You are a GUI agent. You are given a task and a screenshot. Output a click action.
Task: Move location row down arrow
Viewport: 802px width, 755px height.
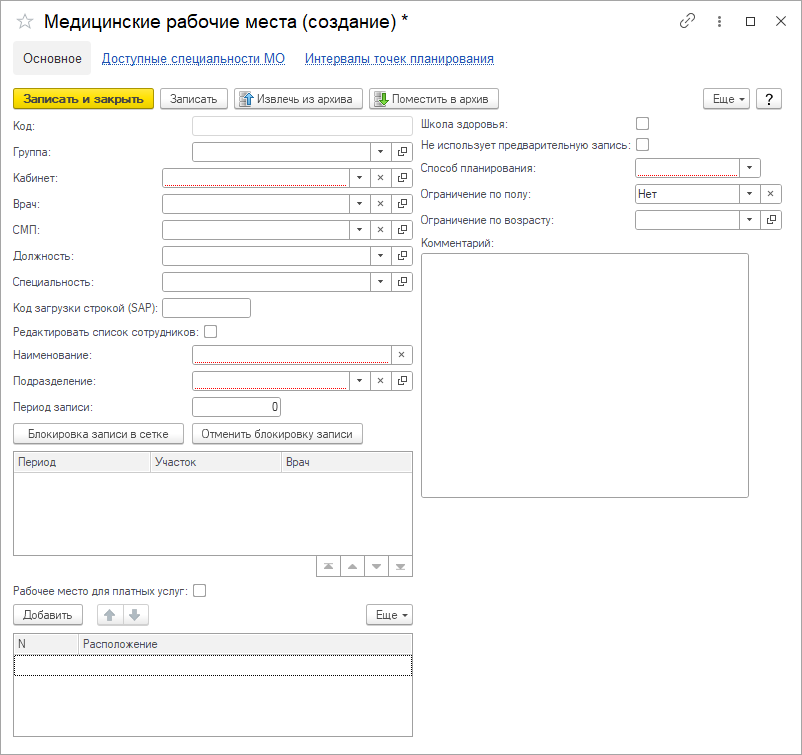134,615
